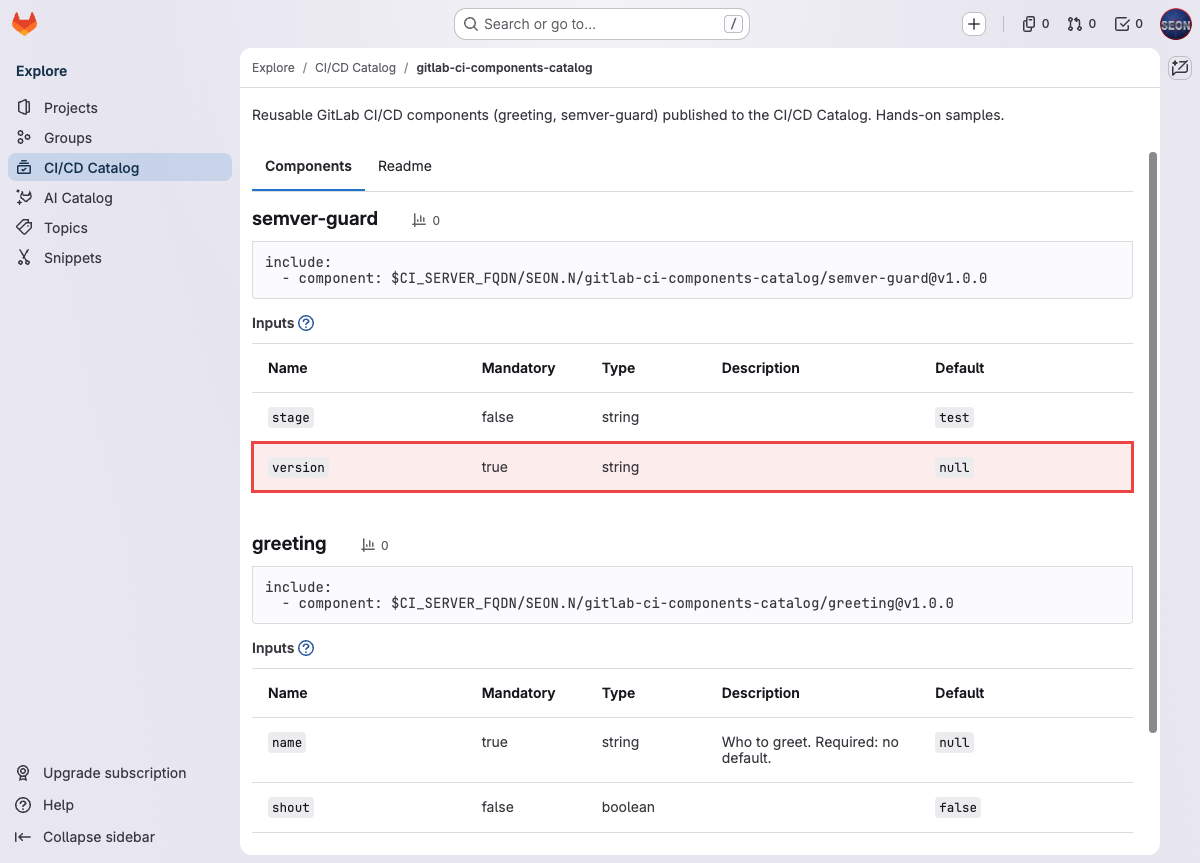Click the Topics tag icon
Screen dimensions: 1200x863
[24, 228]
